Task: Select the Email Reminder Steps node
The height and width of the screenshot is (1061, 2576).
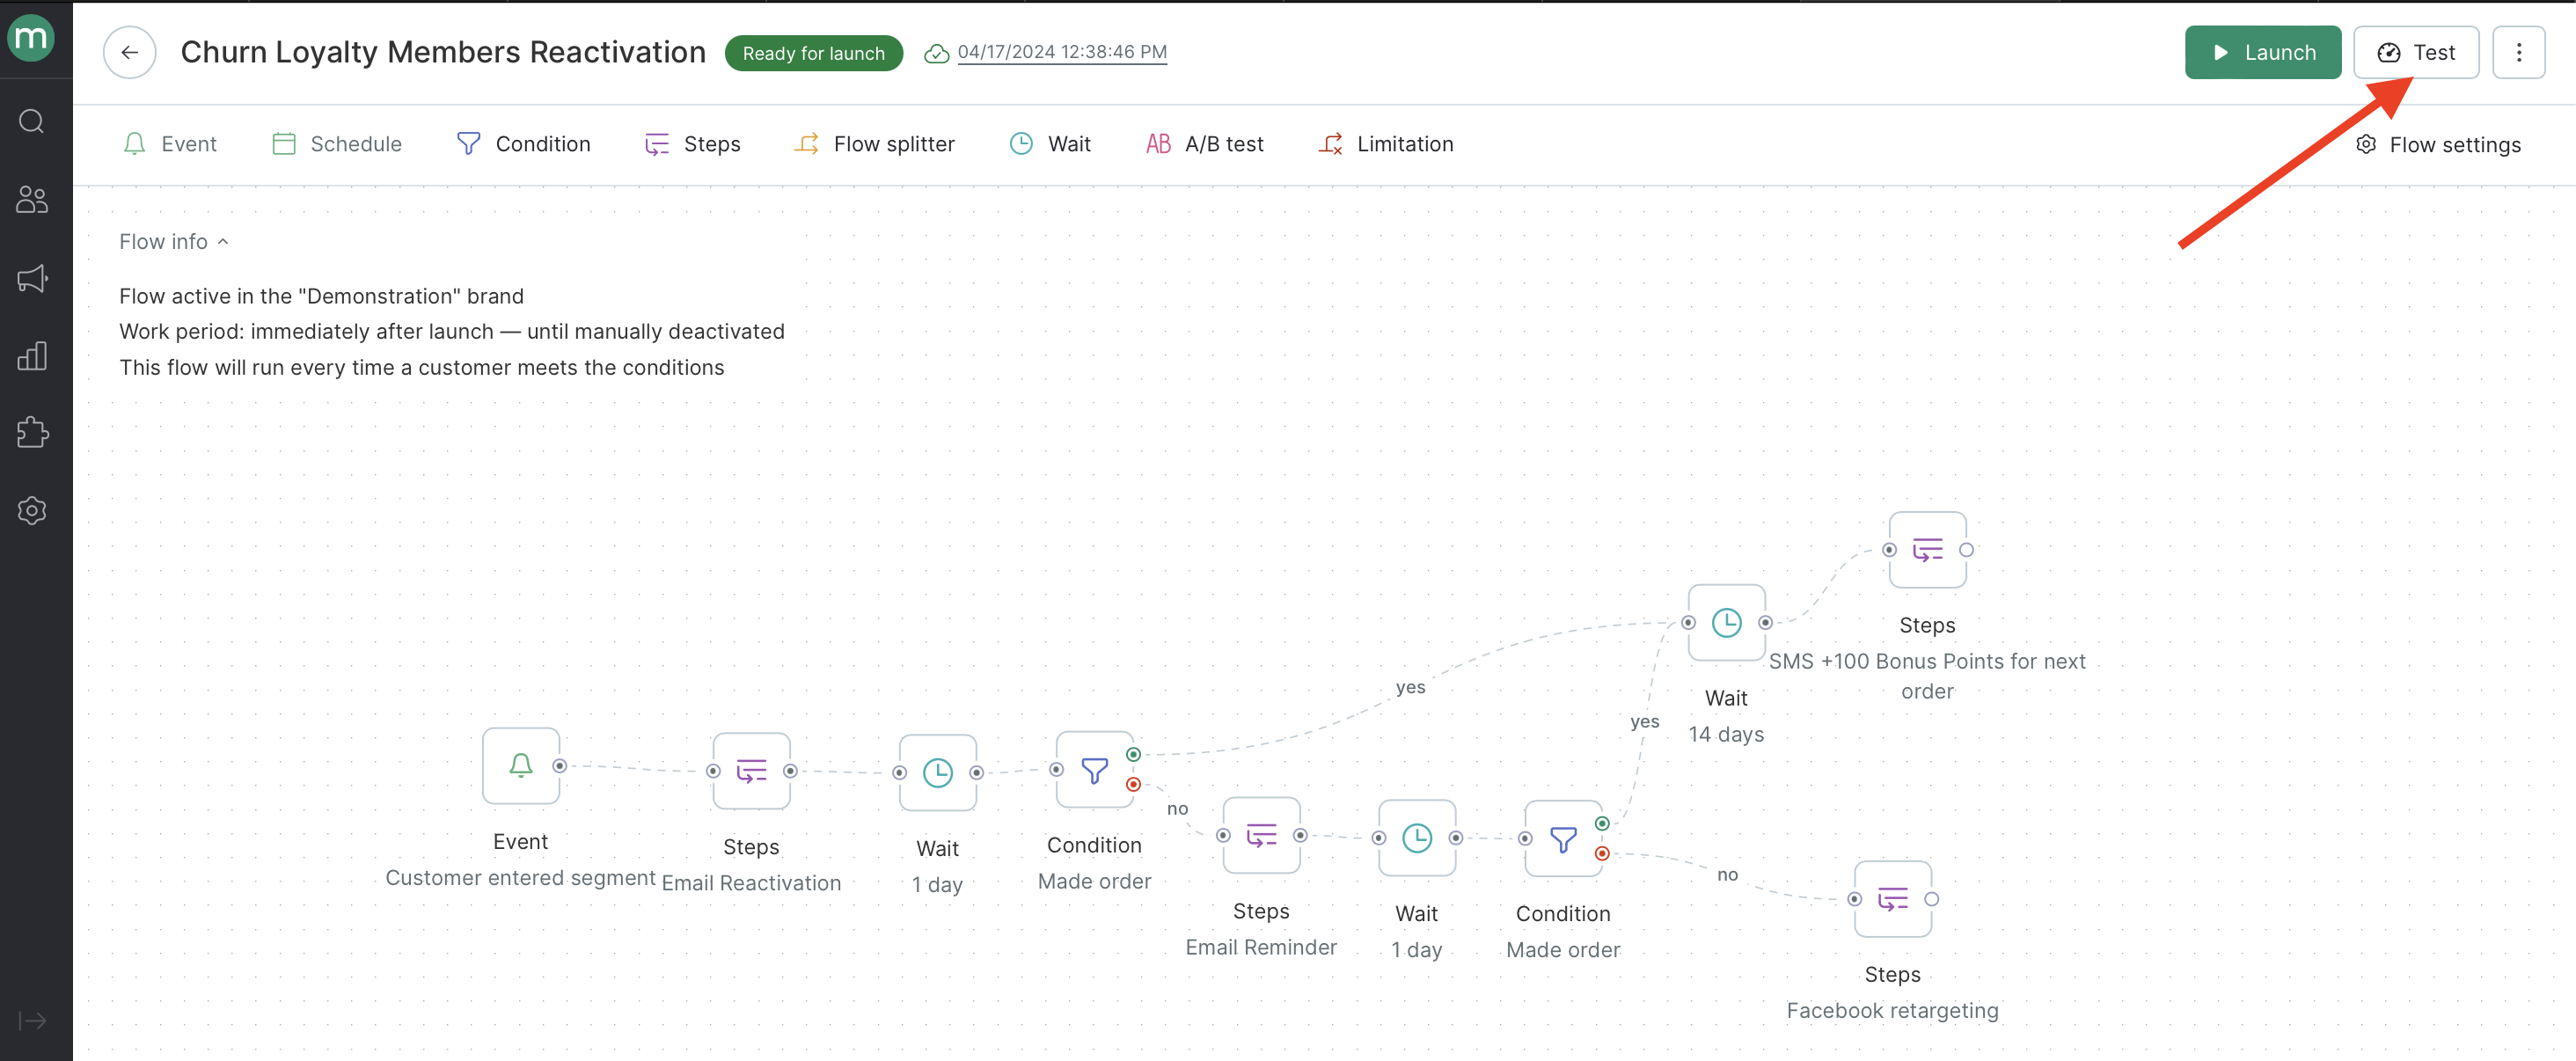Action: 1261,835
